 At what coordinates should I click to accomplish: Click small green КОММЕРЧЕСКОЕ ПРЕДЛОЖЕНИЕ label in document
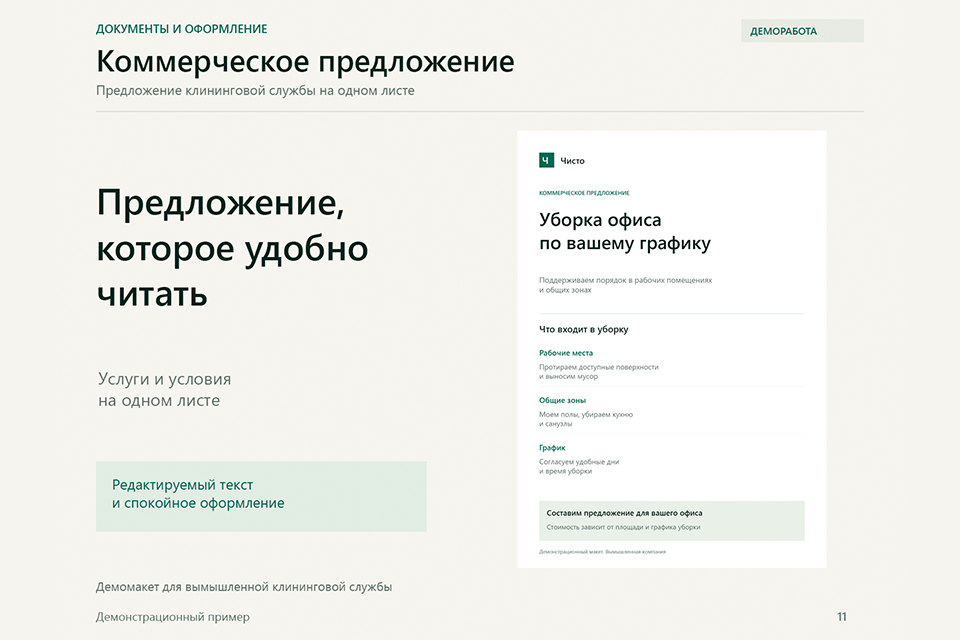click(584, 193)
